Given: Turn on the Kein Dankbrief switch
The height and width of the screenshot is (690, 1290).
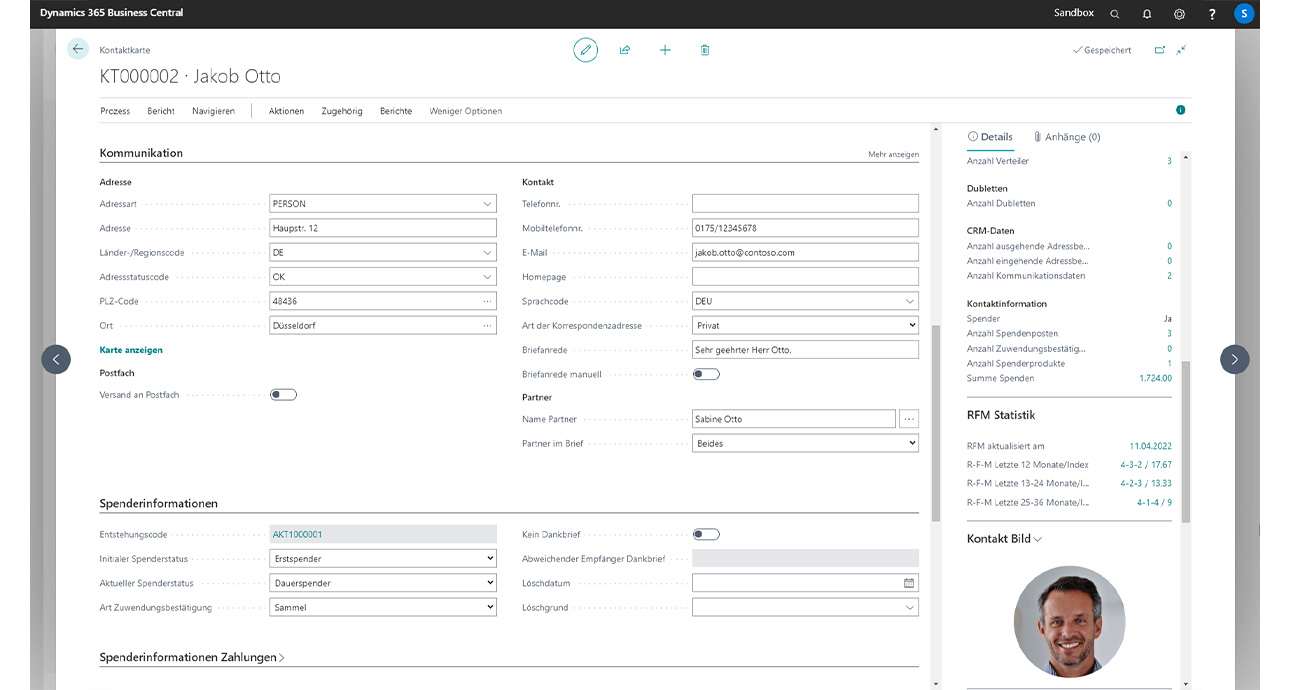Looking at the screenshot, I should click(706, 534).
